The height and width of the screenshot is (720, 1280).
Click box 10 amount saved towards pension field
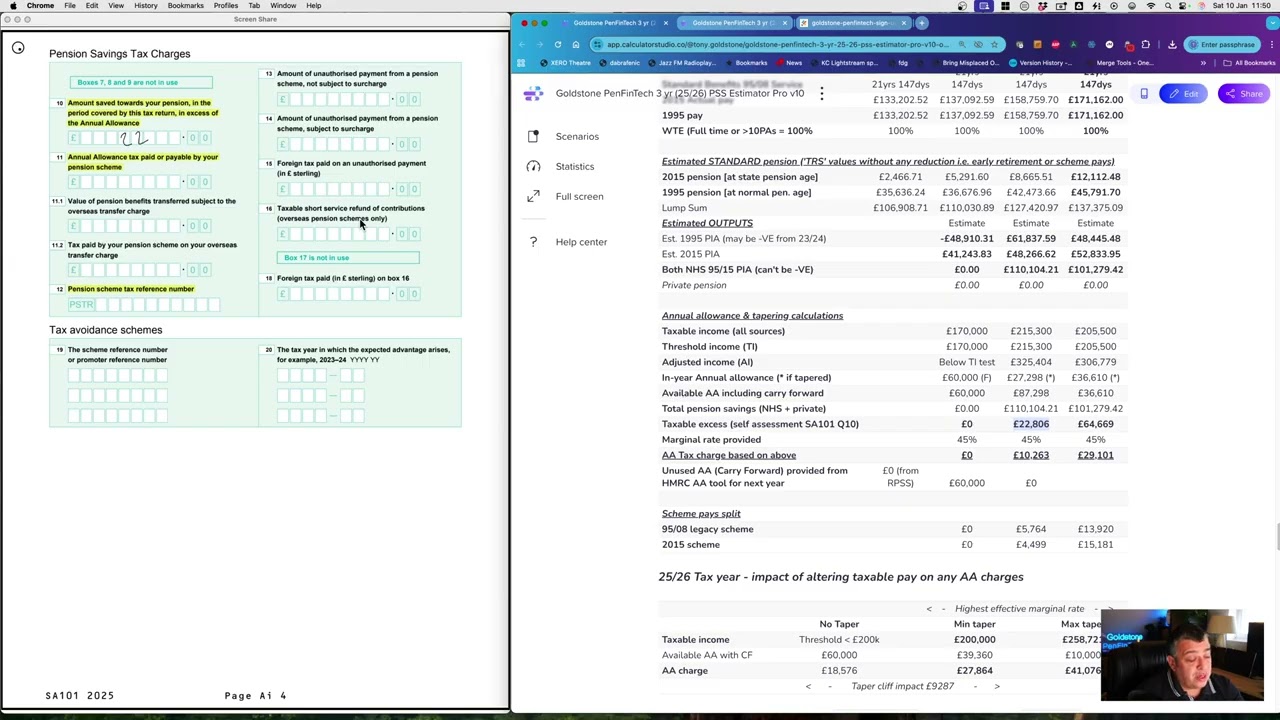point(140,137)
